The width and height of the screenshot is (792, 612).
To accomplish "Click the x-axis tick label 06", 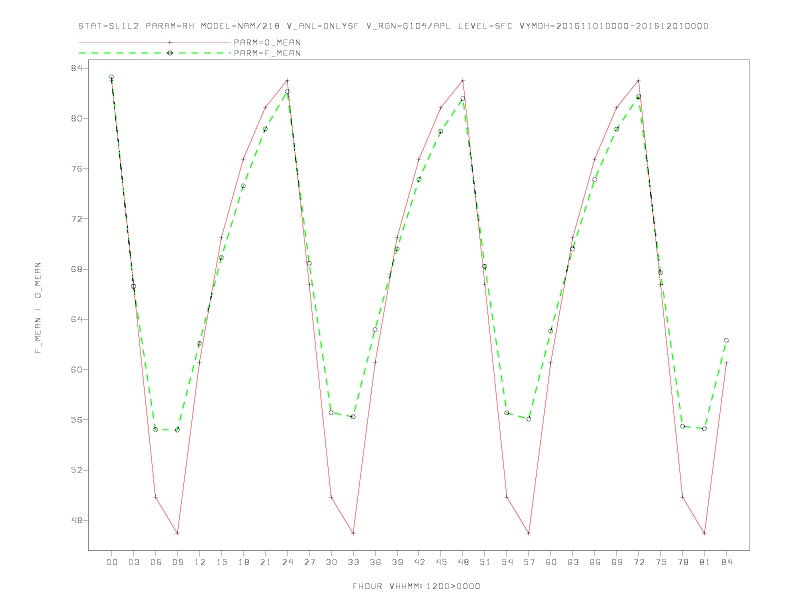I will [156, 562].
